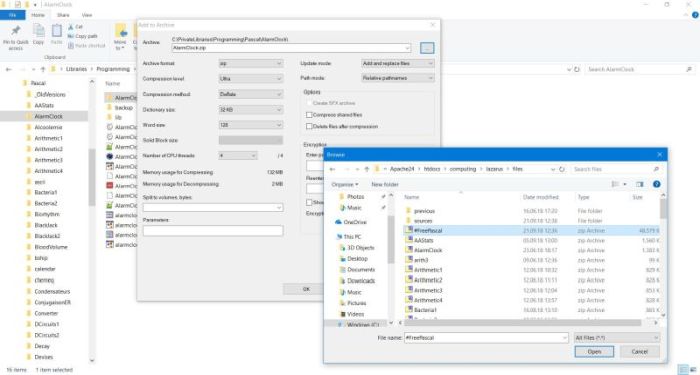The height and width of the screenshot is (375, 700).
Task: Open the Dictionary size dropdown
Action: coord(250,109)
